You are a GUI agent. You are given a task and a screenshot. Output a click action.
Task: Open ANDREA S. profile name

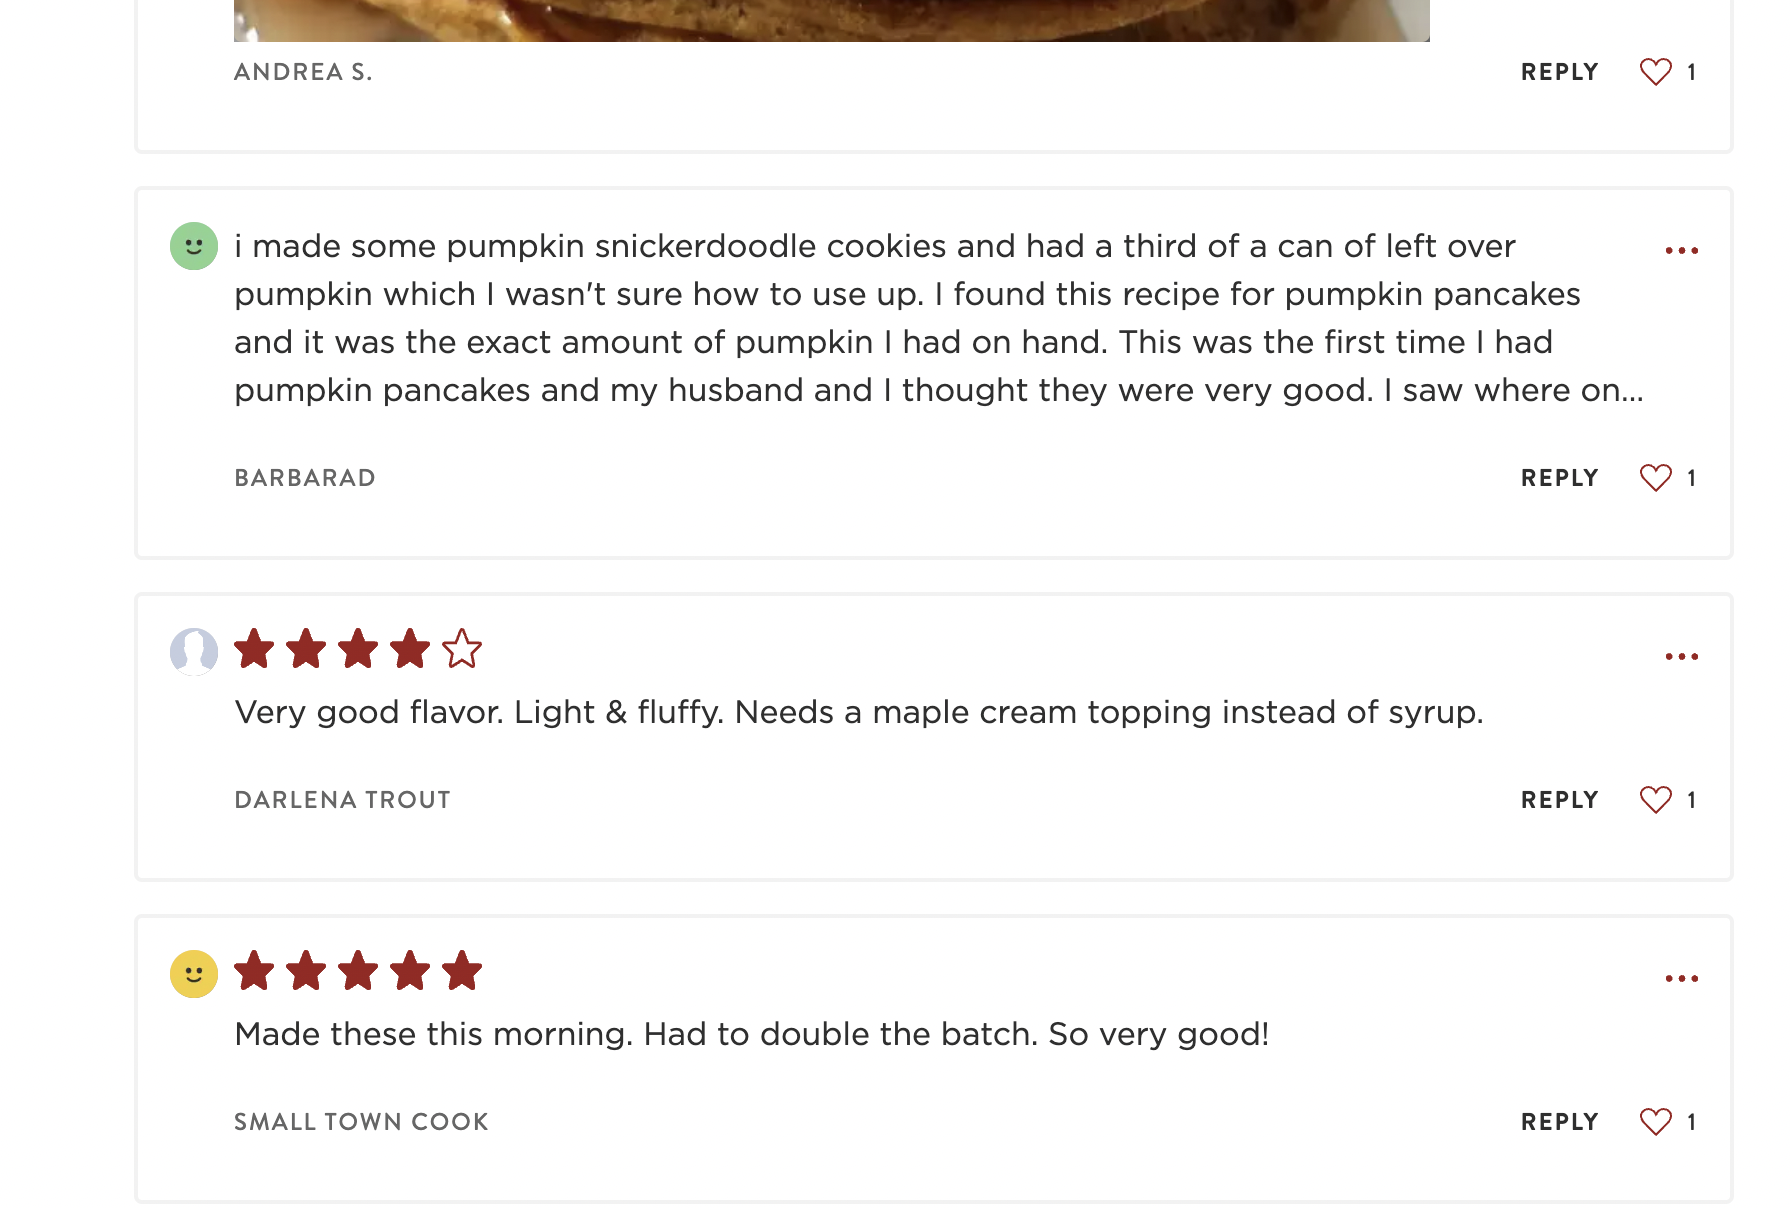303,72
